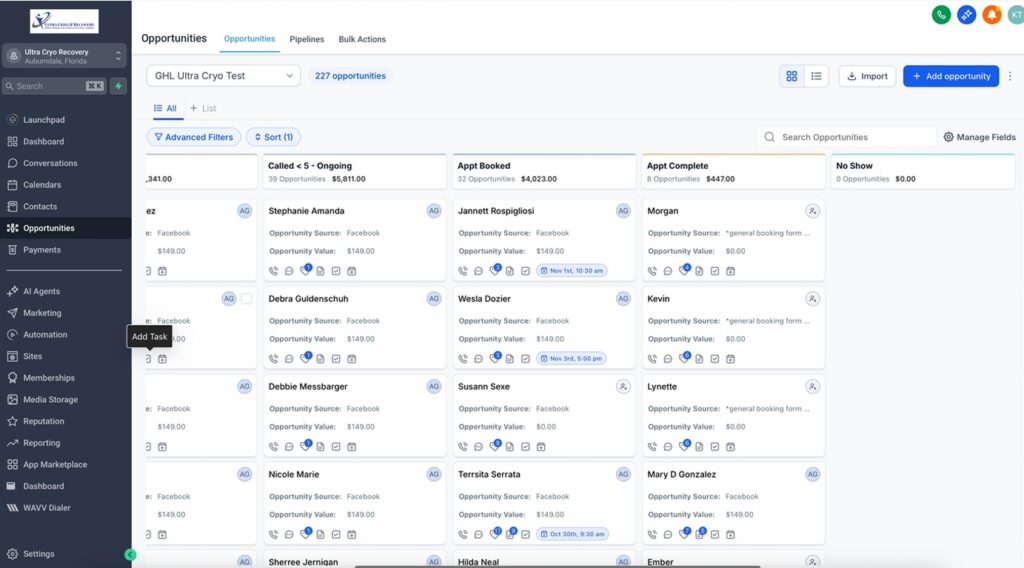This screenshot has width=1024, height=568.
Task: Open Appt Complete stage header
Action: click(x=733, y=172)
